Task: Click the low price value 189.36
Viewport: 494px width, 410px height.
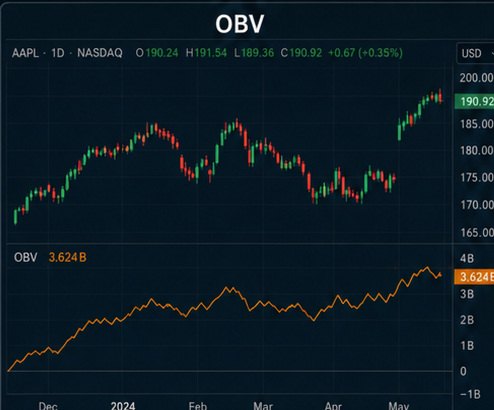Action: click(x=257, y=53)
